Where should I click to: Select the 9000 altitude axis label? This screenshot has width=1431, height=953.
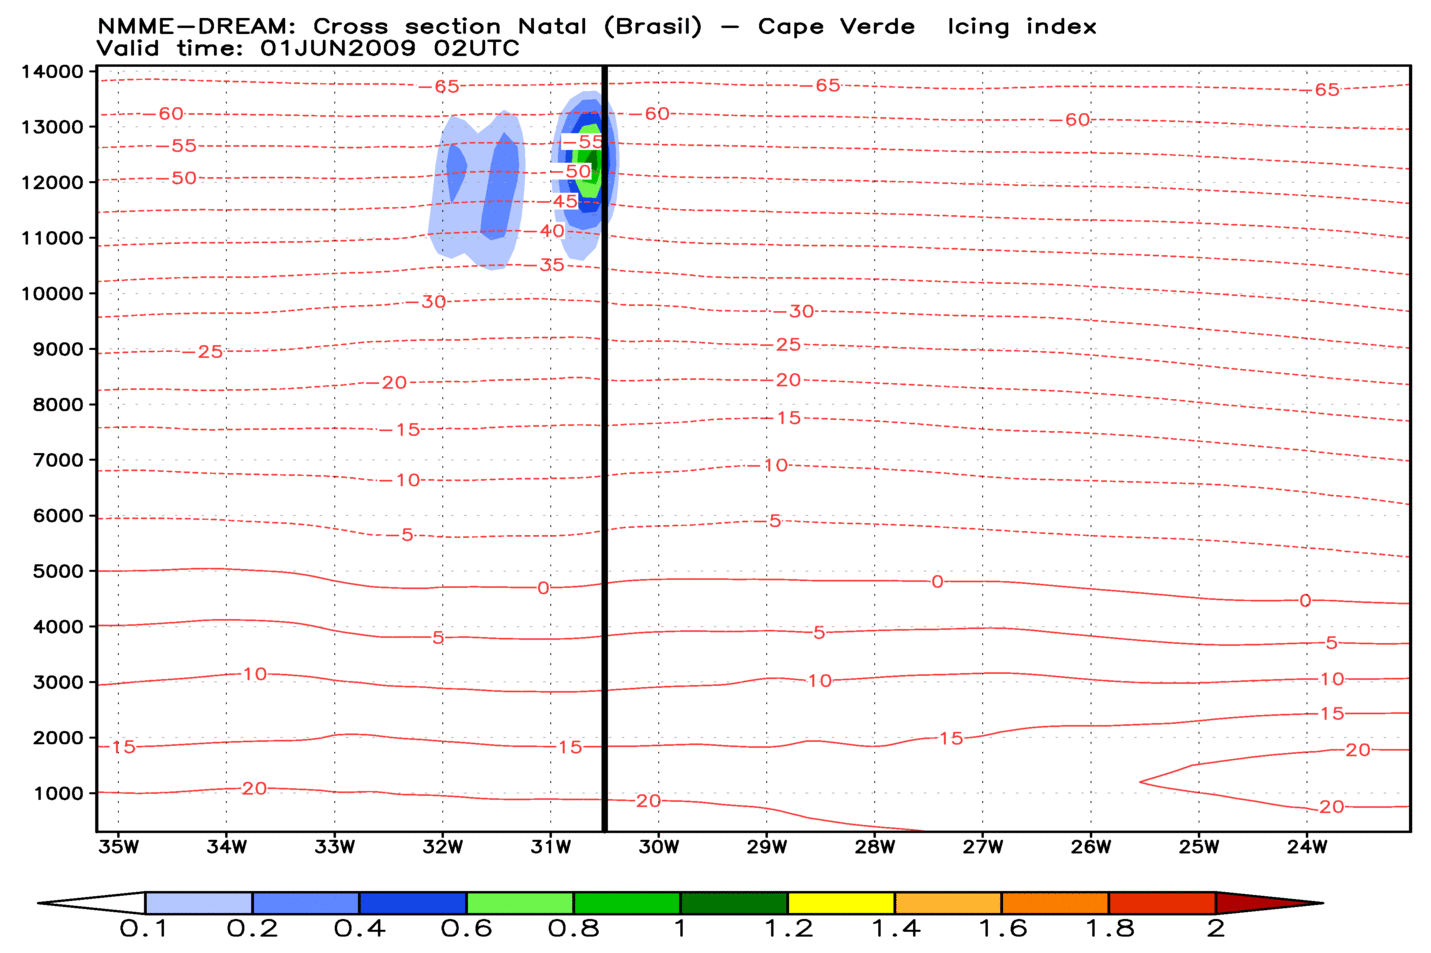[x=58, y=349]
